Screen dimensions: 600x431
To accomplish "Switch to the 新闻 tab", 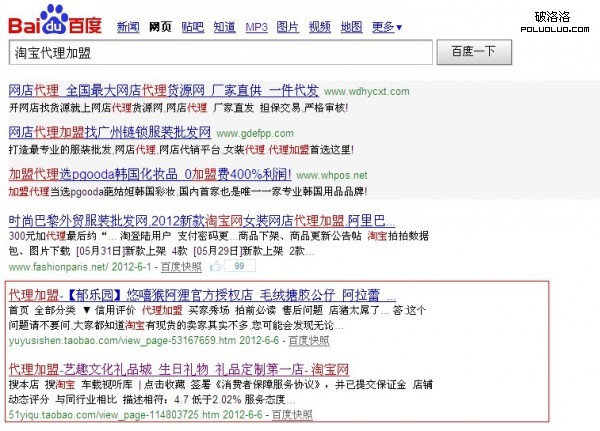I will pos(128,26).
